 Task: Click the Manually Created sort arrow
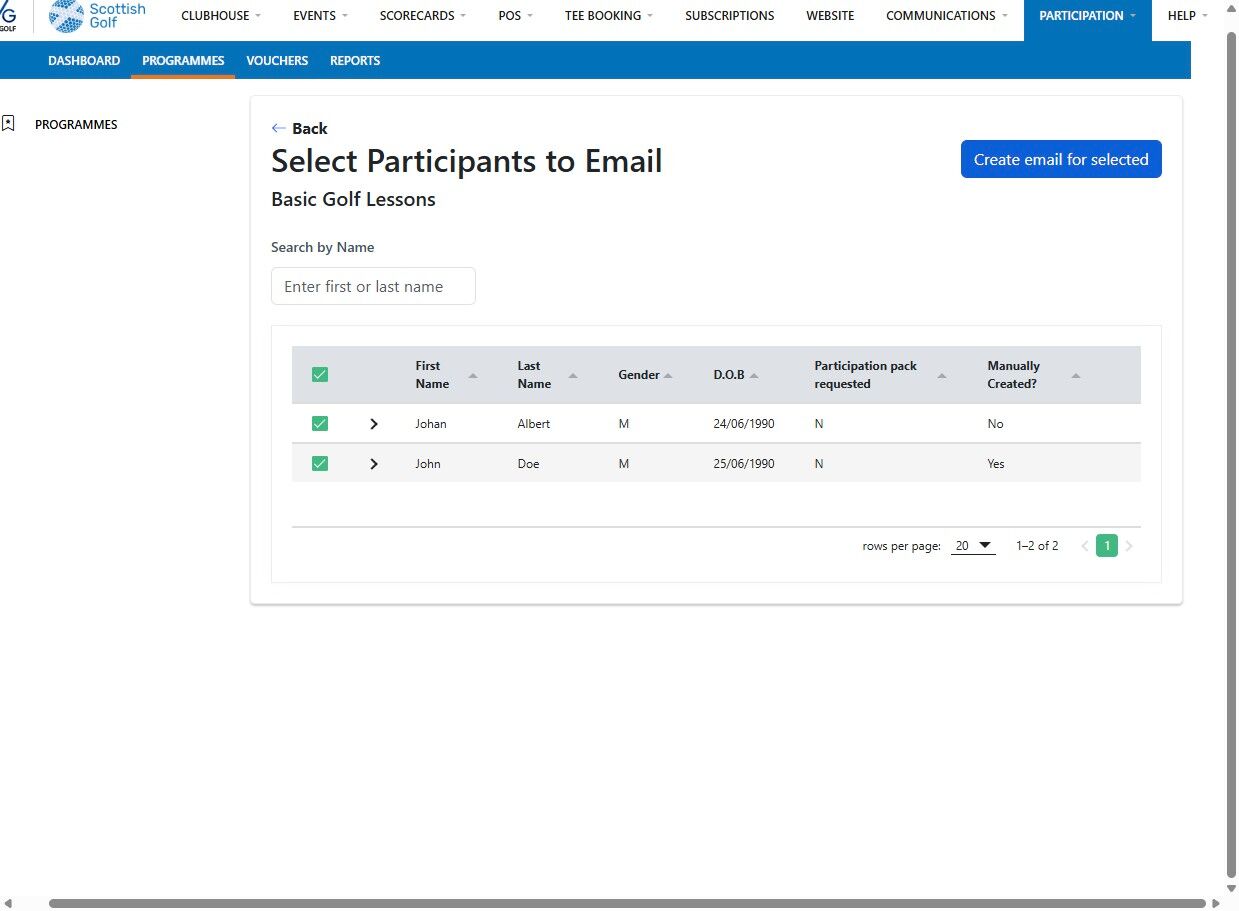[1076, 375]
